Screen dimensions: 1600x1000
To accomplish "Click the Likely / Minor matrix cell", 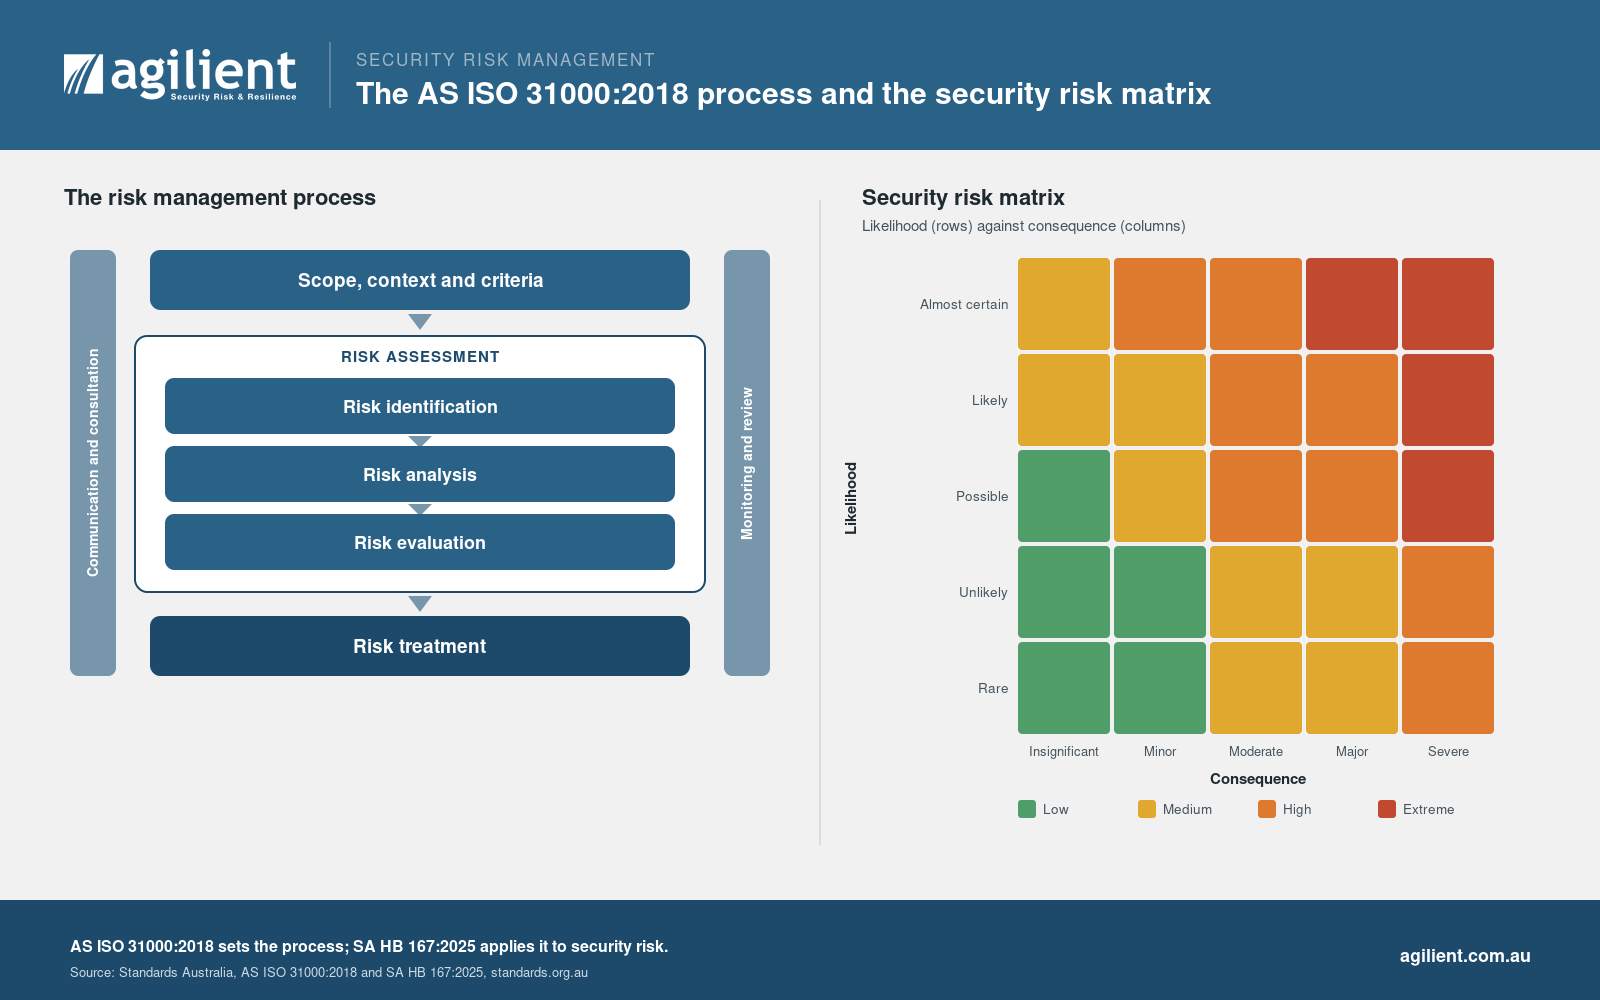I will click(x=1160, y=400).
